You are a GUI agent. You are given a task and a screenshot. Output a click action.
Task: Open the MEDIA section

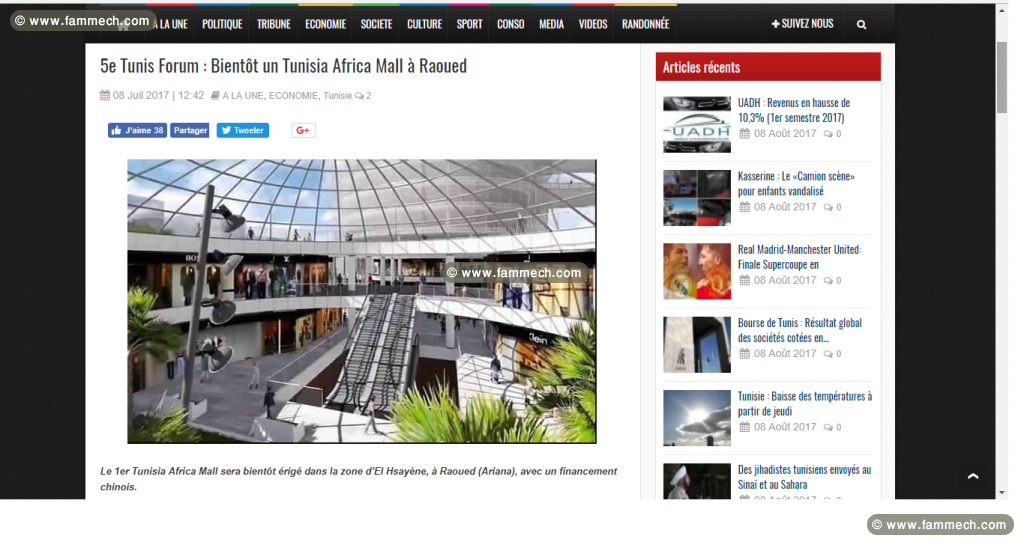click(x=551, y=24)
